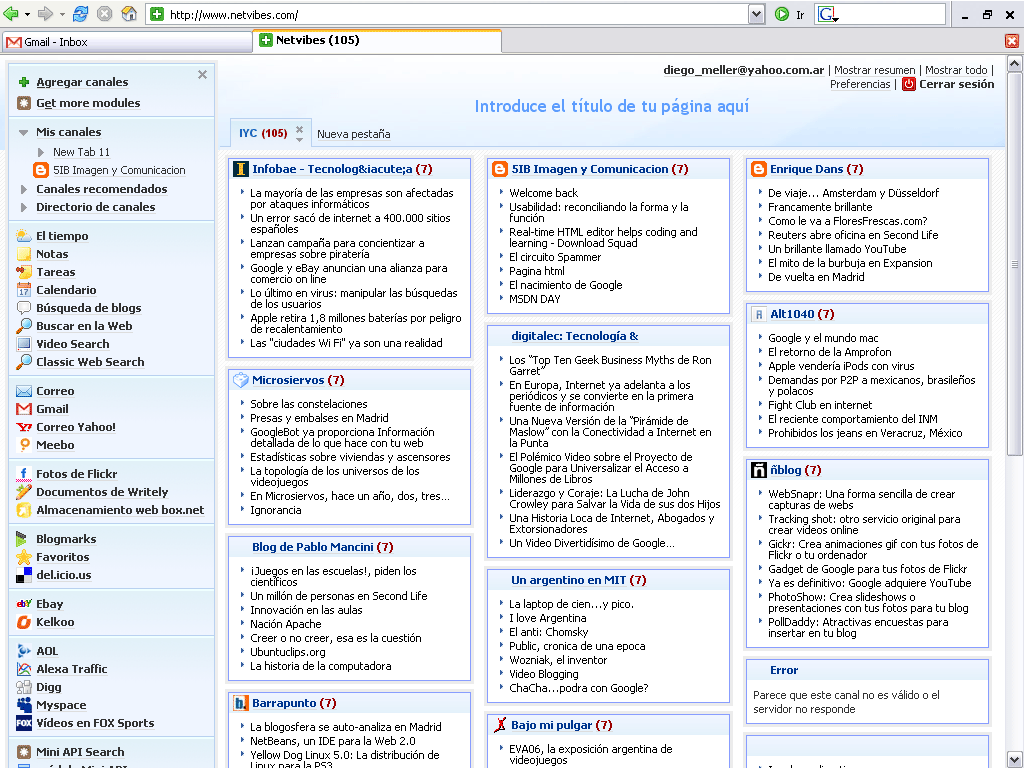Click the Correo Yahoo! icon

24,427
